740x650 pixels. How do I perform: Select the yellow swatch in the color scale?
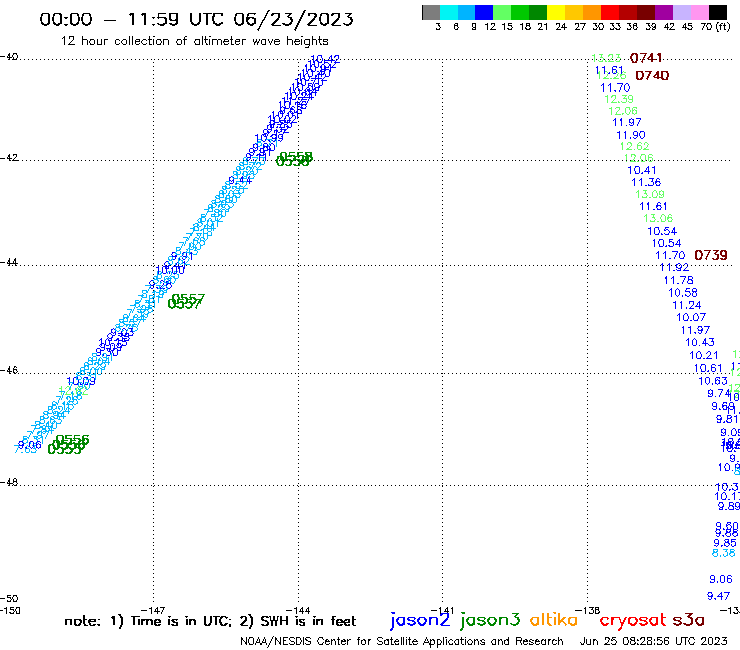point(556,12)
